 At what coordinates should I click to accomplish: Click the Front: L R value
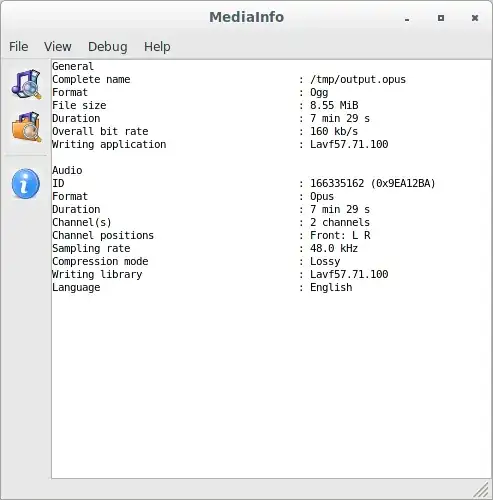click(x=340, y=235)
